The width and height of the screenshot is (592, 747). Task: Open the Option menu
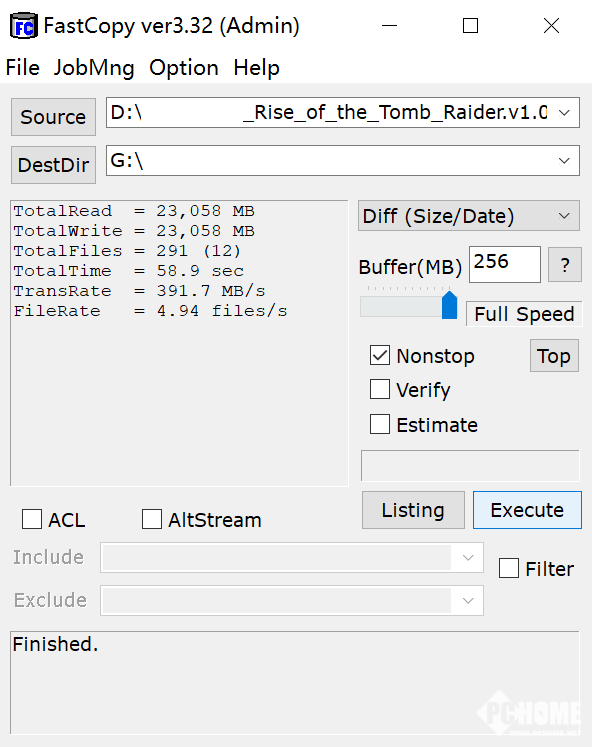click(x=184, y=68)
